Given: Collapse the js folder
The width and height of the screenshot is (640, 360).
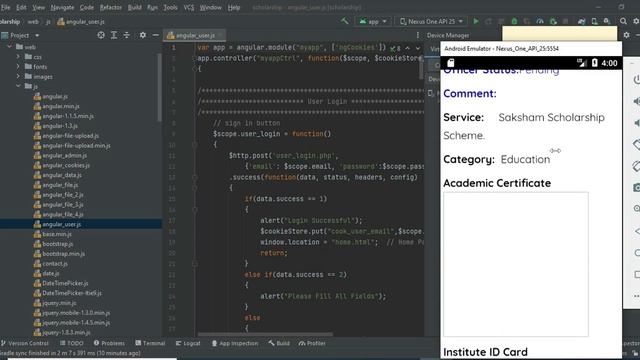Looking at the screenshot, I should pyautogui.click(x=18, y=86).
